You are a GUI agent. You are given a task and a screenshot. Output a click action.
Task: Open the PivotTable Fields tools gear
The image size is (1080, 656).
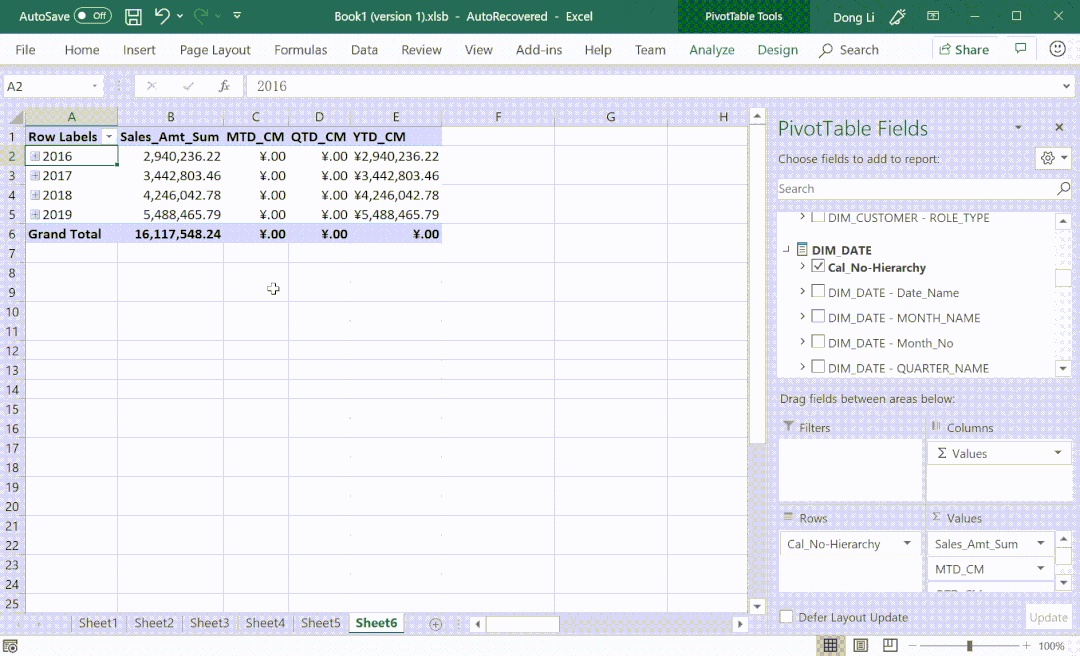[x=1048, y=158]
